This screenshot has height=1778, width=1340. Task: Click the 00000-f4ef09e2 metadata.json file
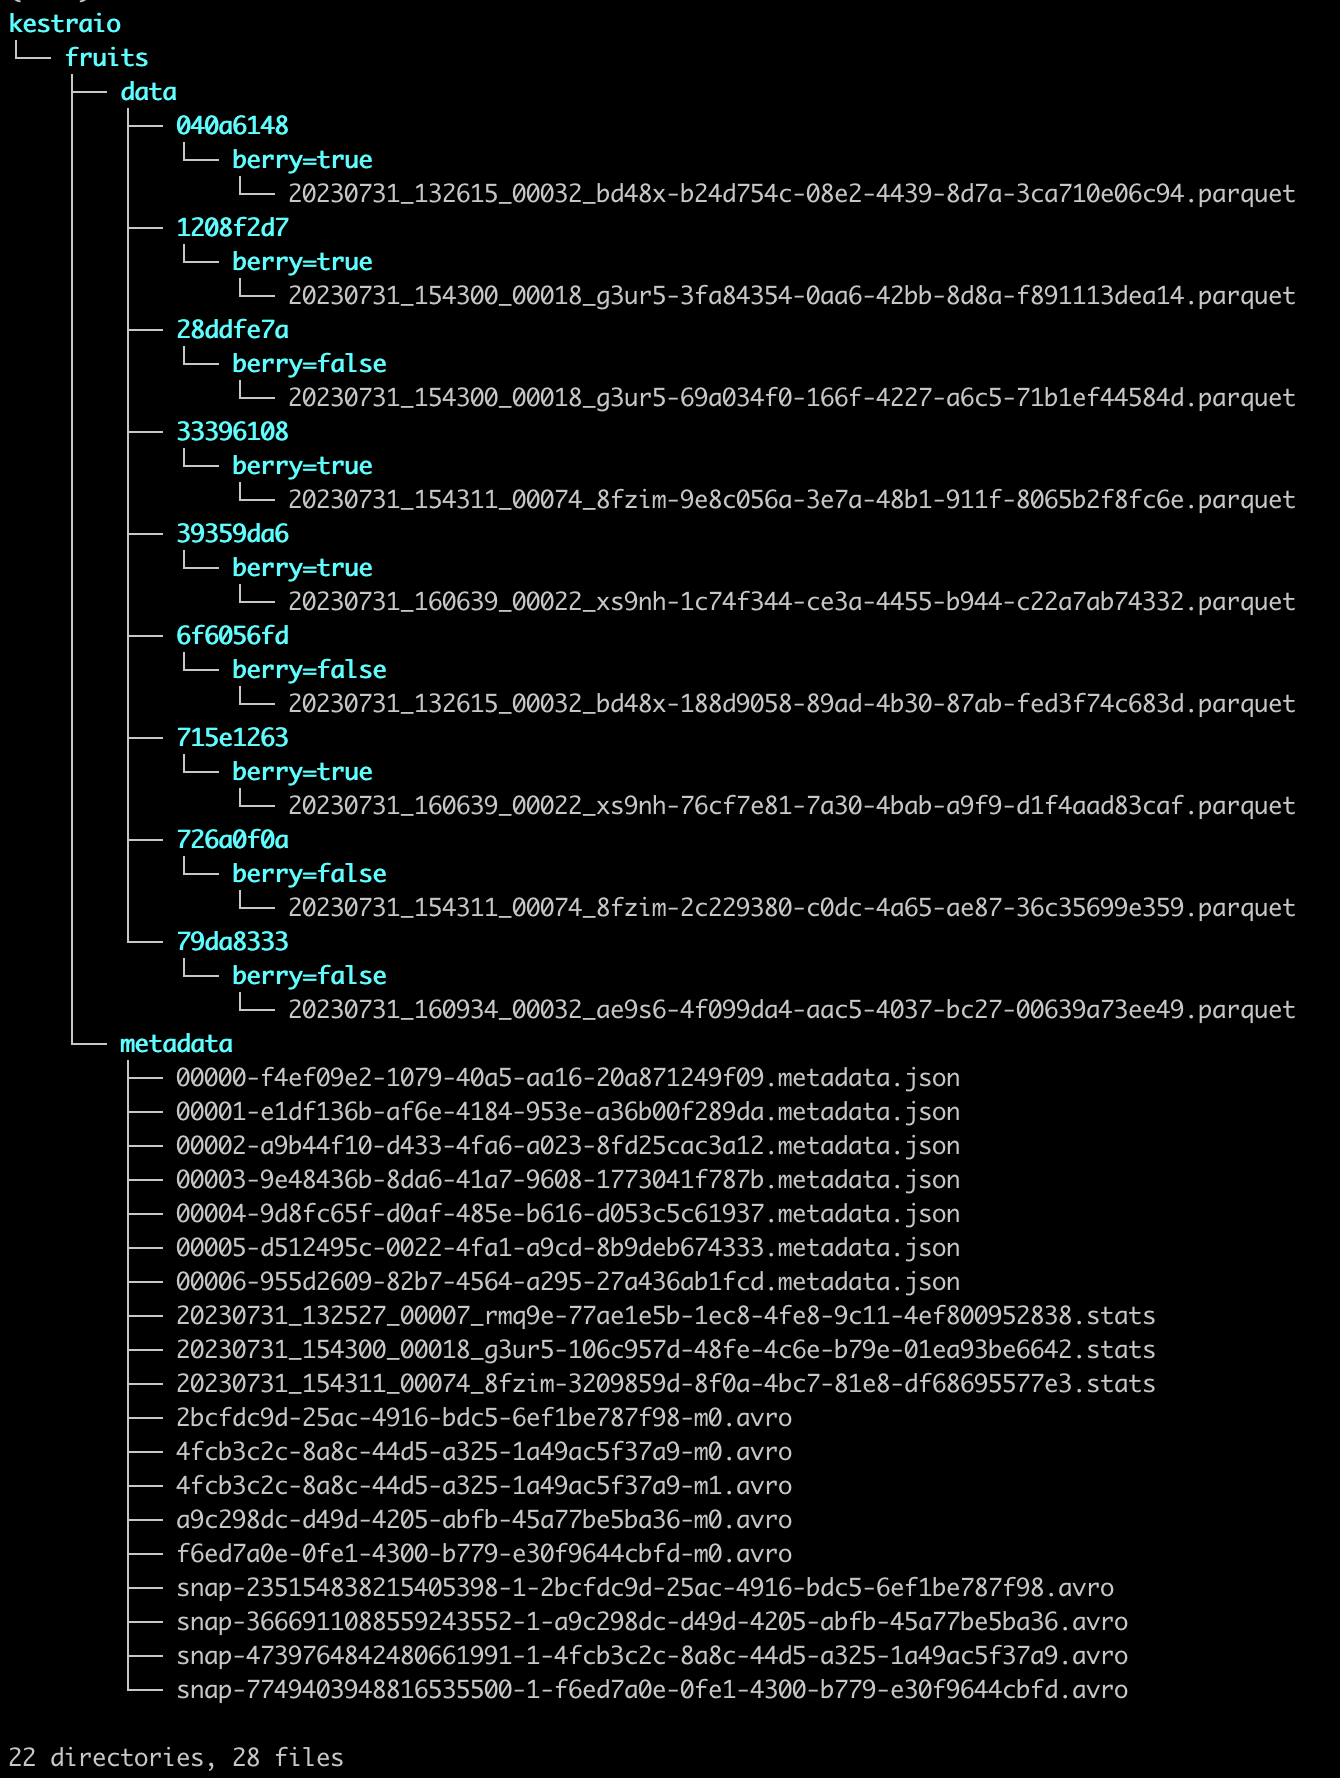(x=567, y=1078)
